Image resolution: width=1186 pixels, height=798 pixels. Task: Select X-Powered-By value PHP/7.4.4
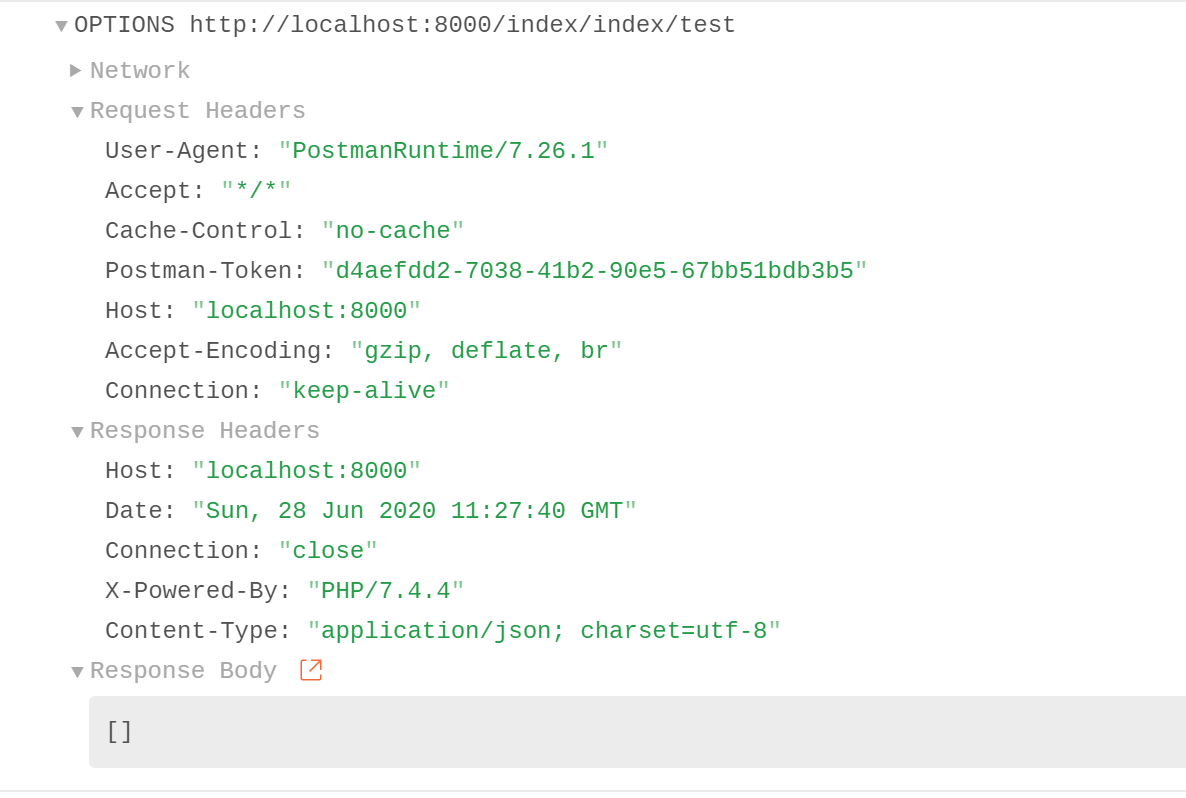click(x=386, y=591)
